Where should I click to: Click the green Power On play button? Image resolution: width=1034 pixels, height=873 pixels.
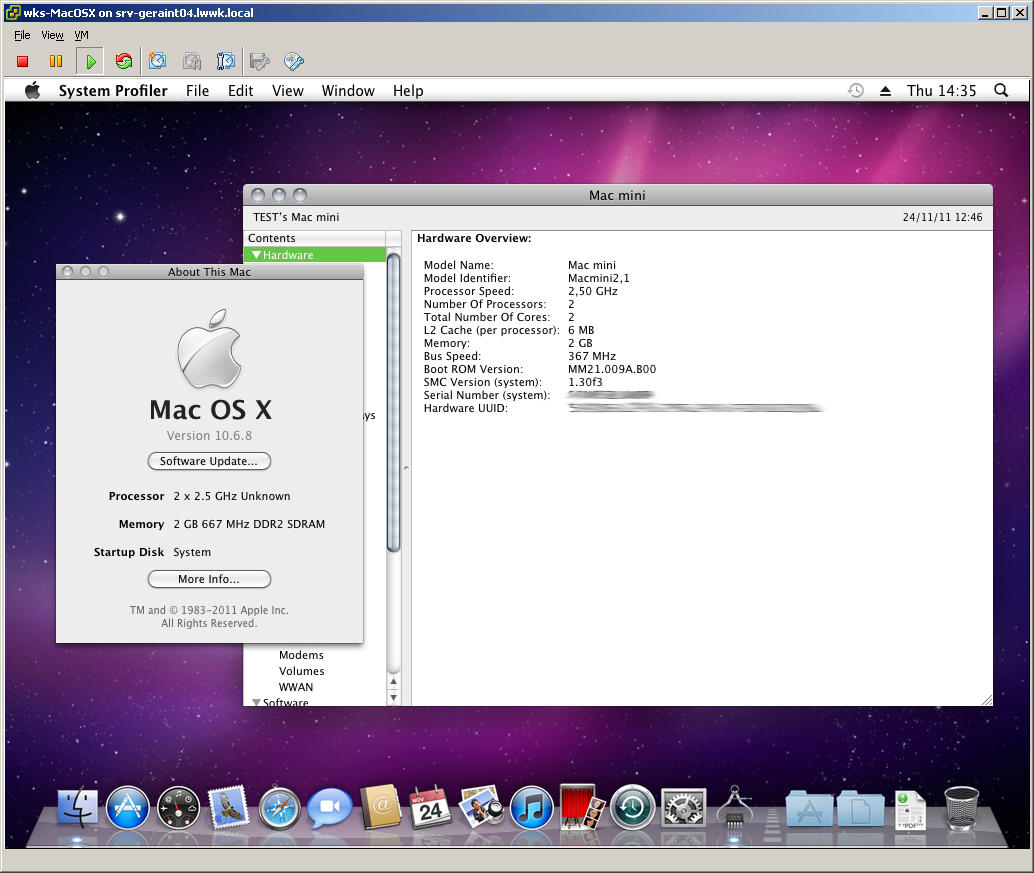coord(90,61)
